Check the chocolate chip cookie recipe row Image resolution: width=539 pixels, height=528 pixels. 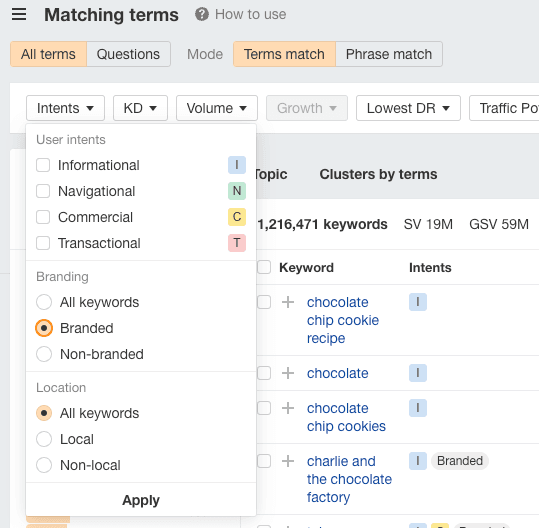264,302
